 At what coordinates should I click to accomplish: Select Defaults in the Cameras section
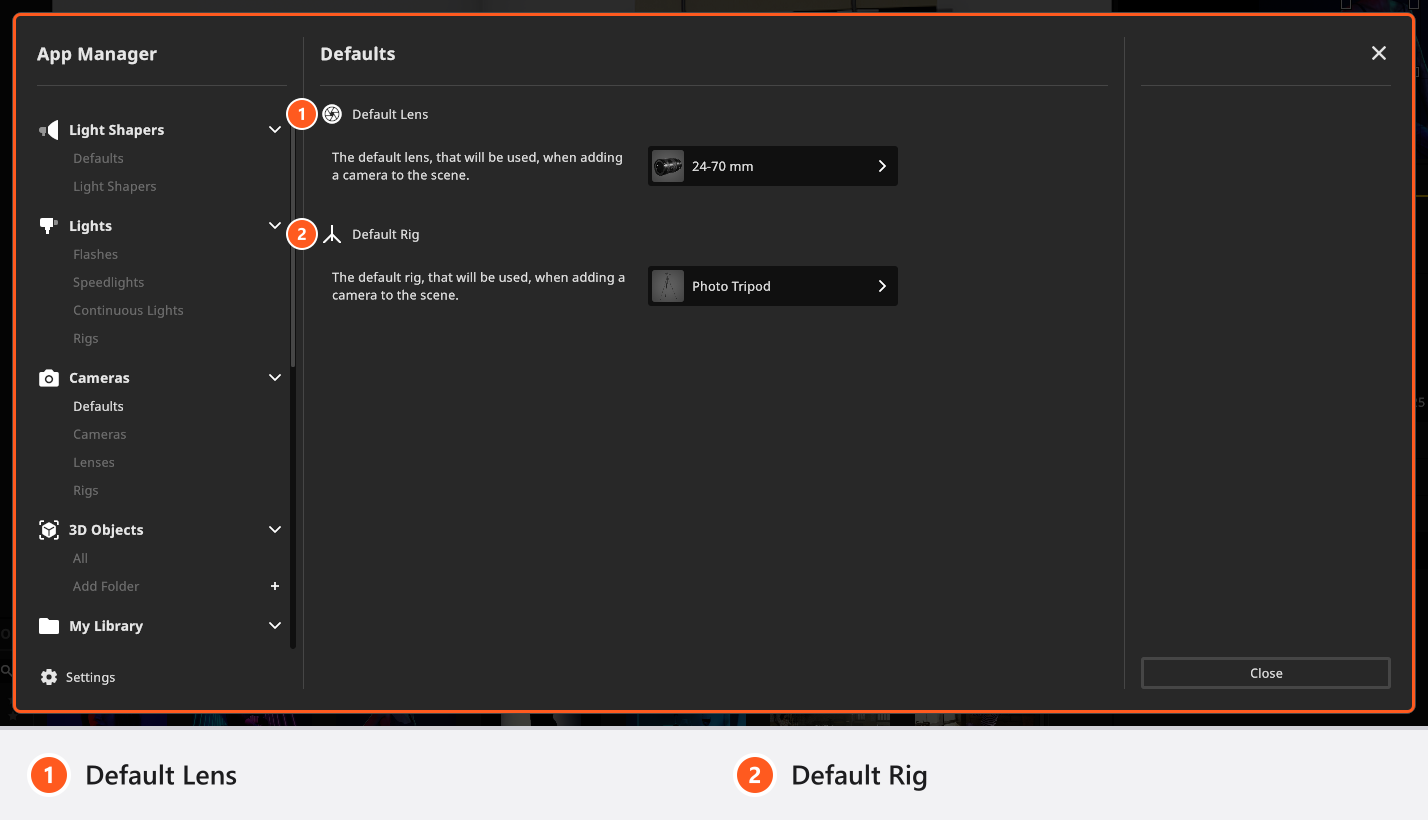pyautogui.click(x=98, y=406)
